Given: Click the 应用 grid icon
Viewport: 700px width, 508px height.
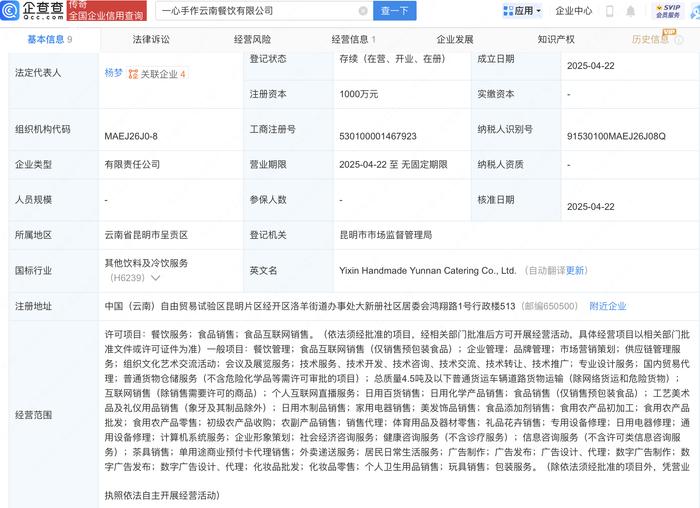Looking at the screenshot, I should point(508,11).
